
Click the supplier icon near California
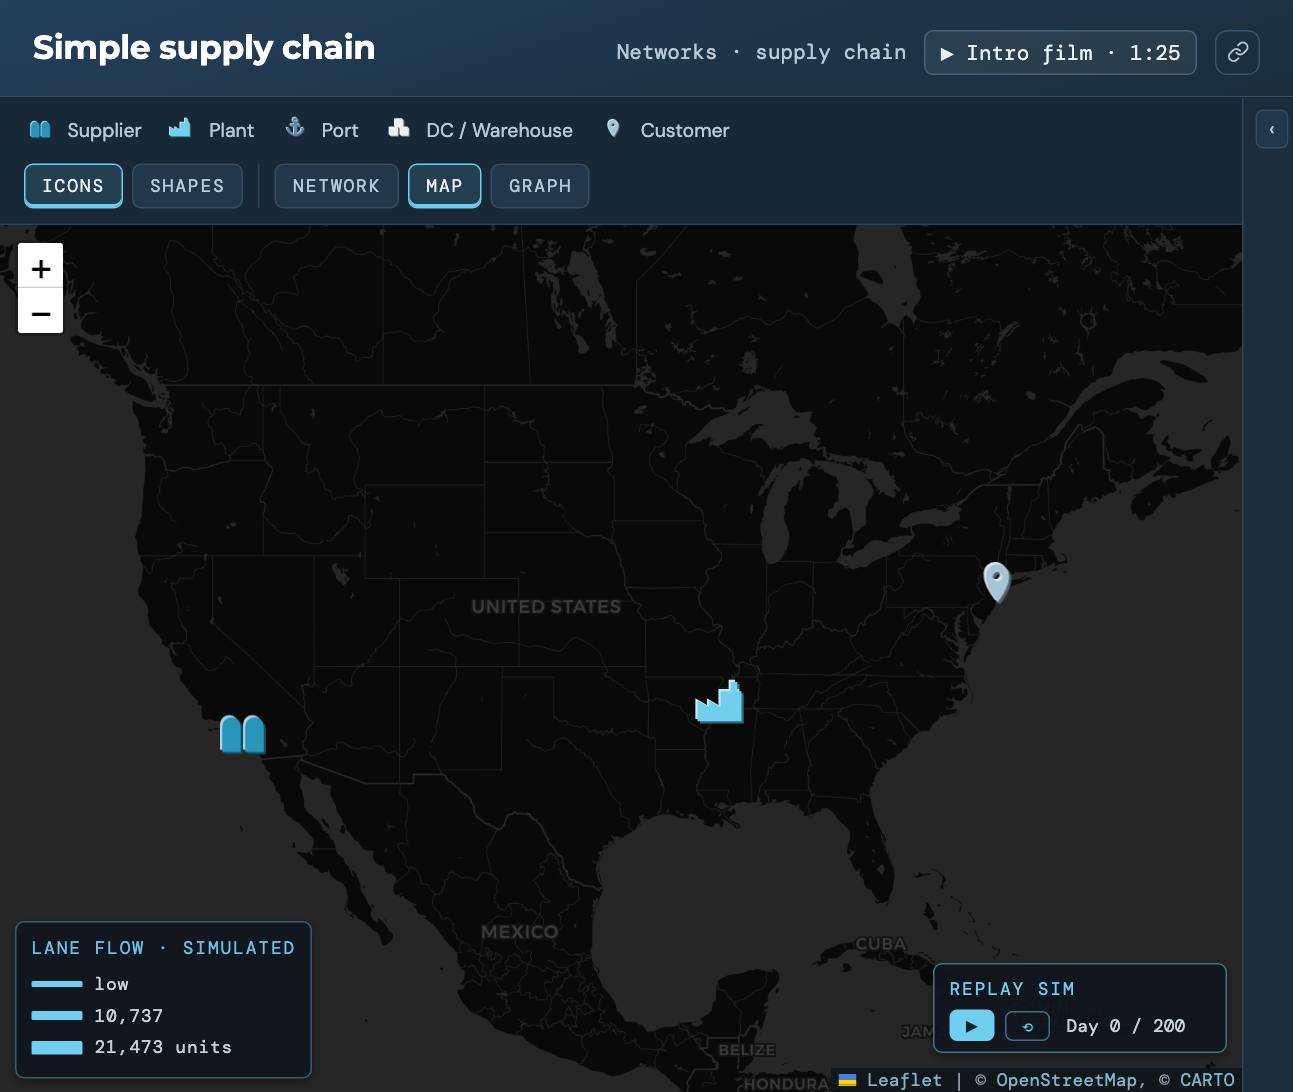(242, 734)
